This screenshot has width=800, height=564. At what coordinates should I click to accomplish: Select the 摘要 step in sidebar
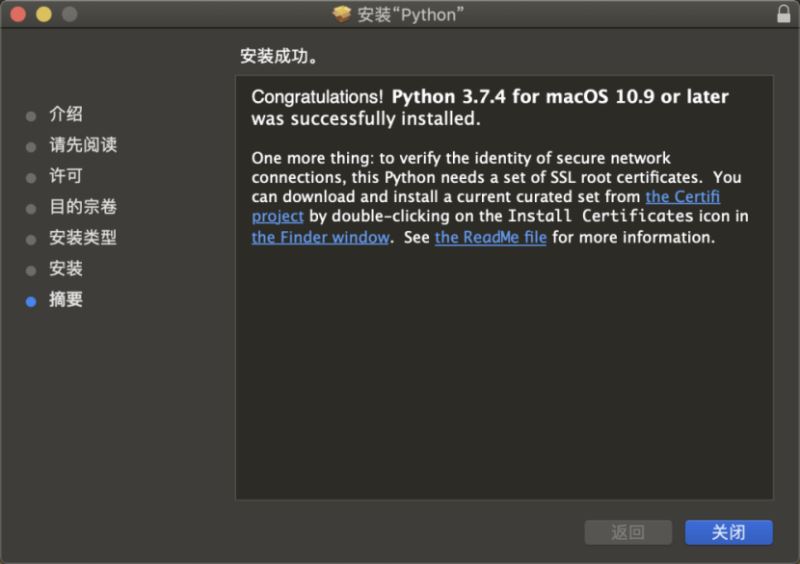tap(66, 300)
